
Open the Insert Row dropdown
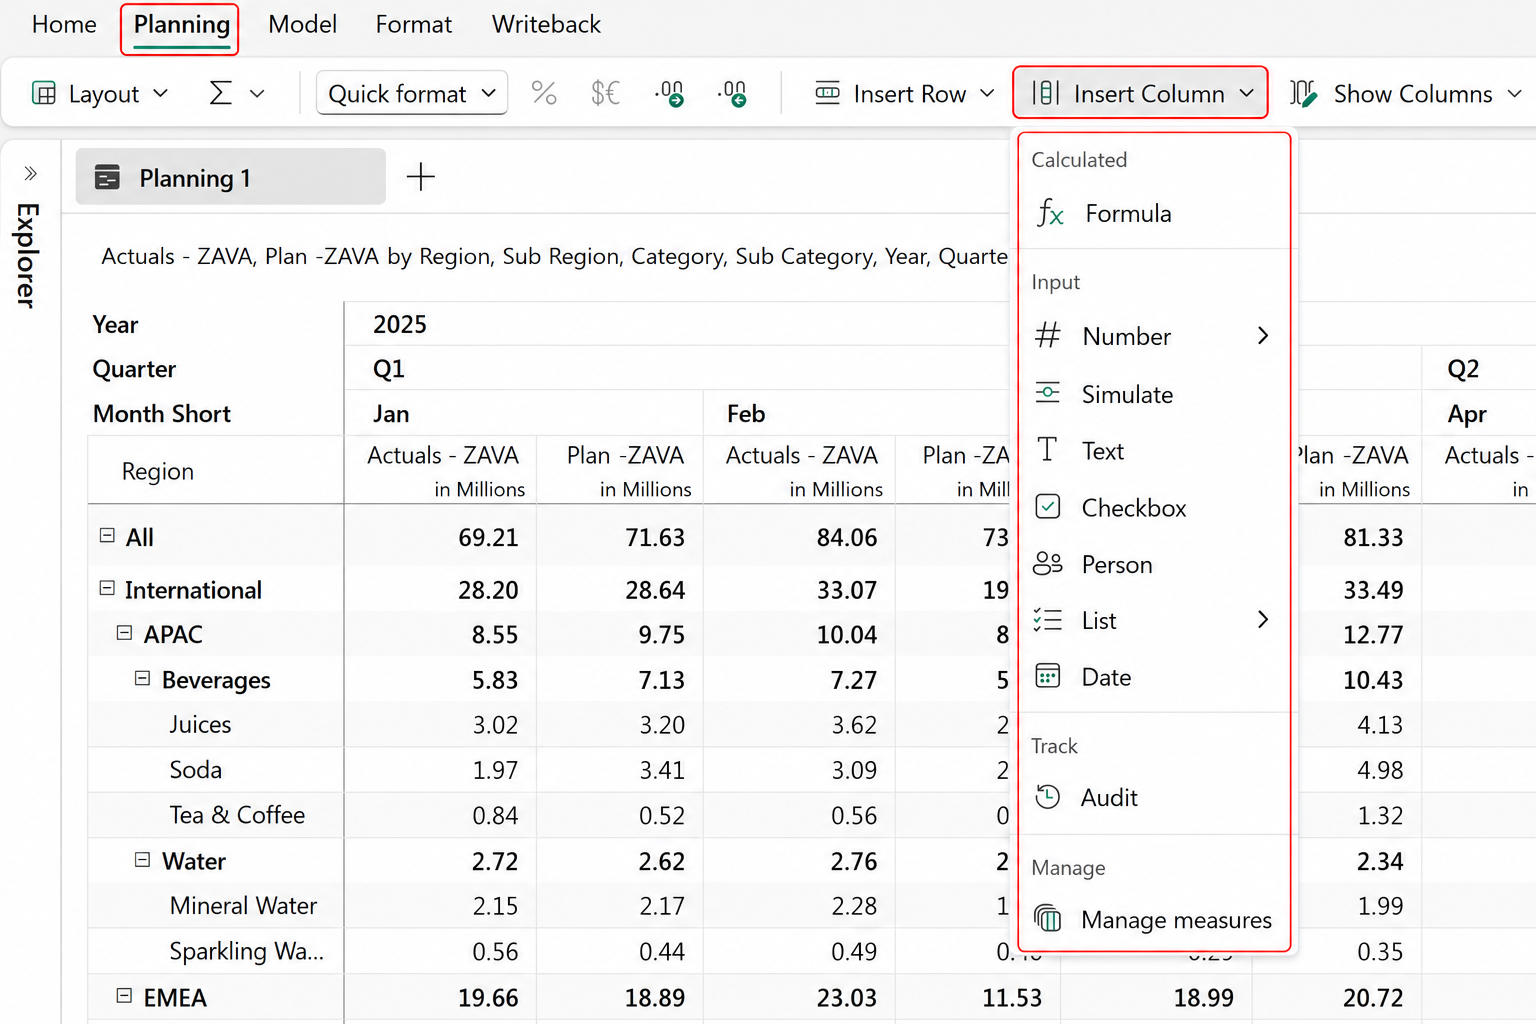(905, 93)
